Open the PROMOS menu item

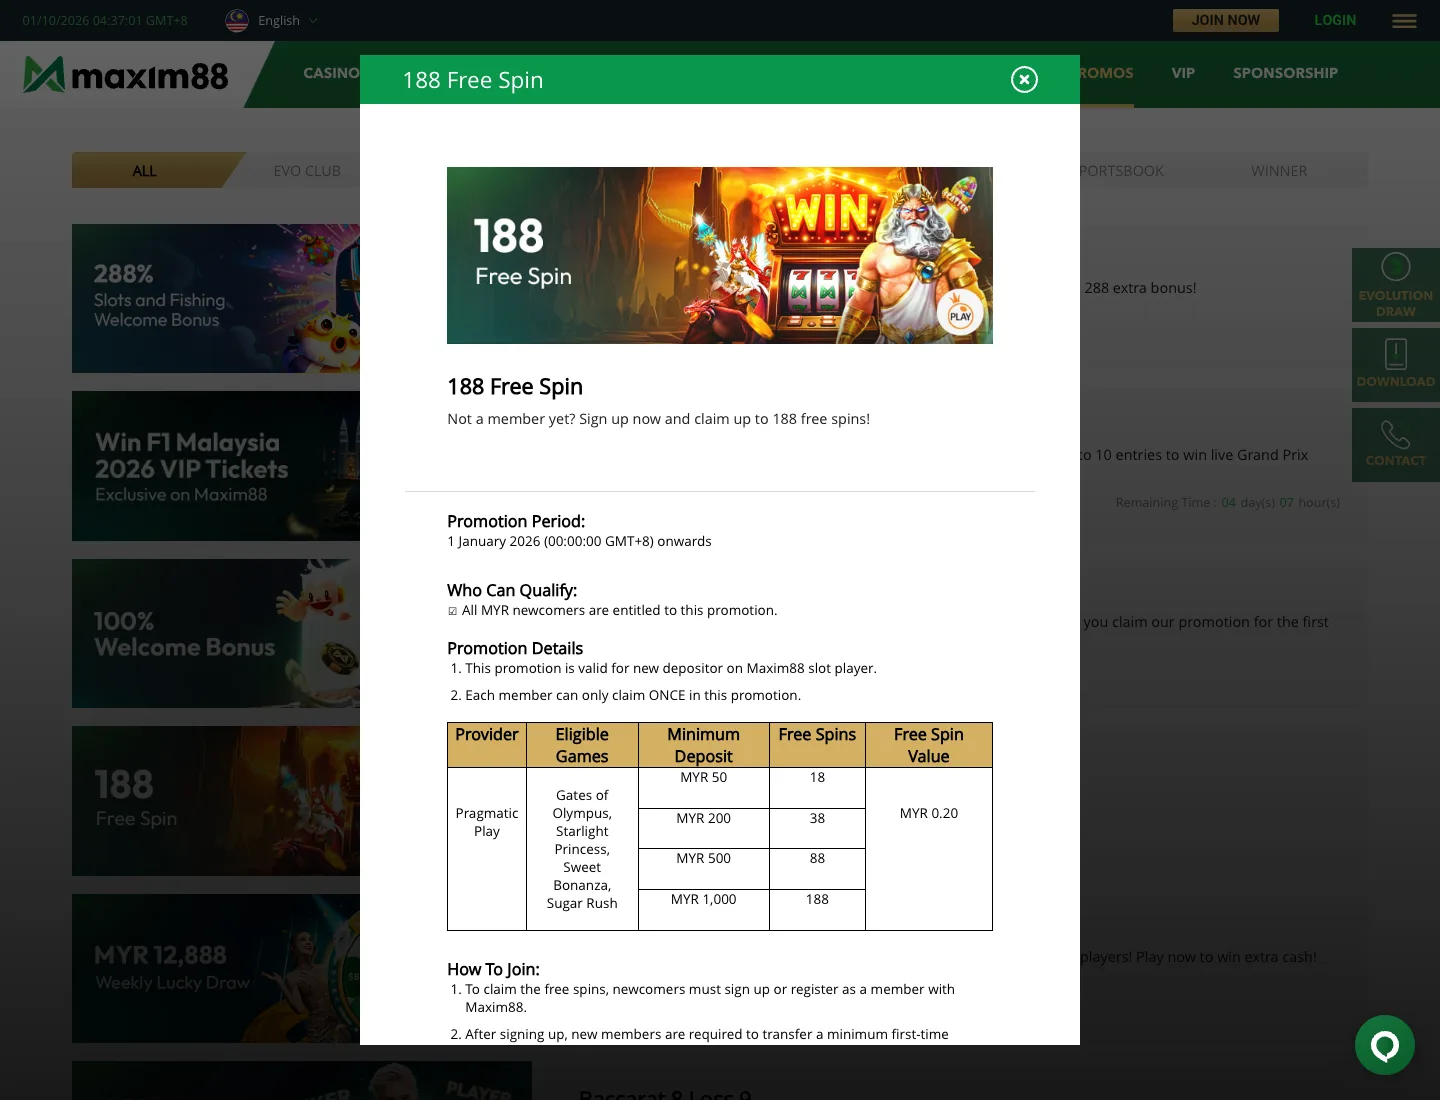(1106, 73)
